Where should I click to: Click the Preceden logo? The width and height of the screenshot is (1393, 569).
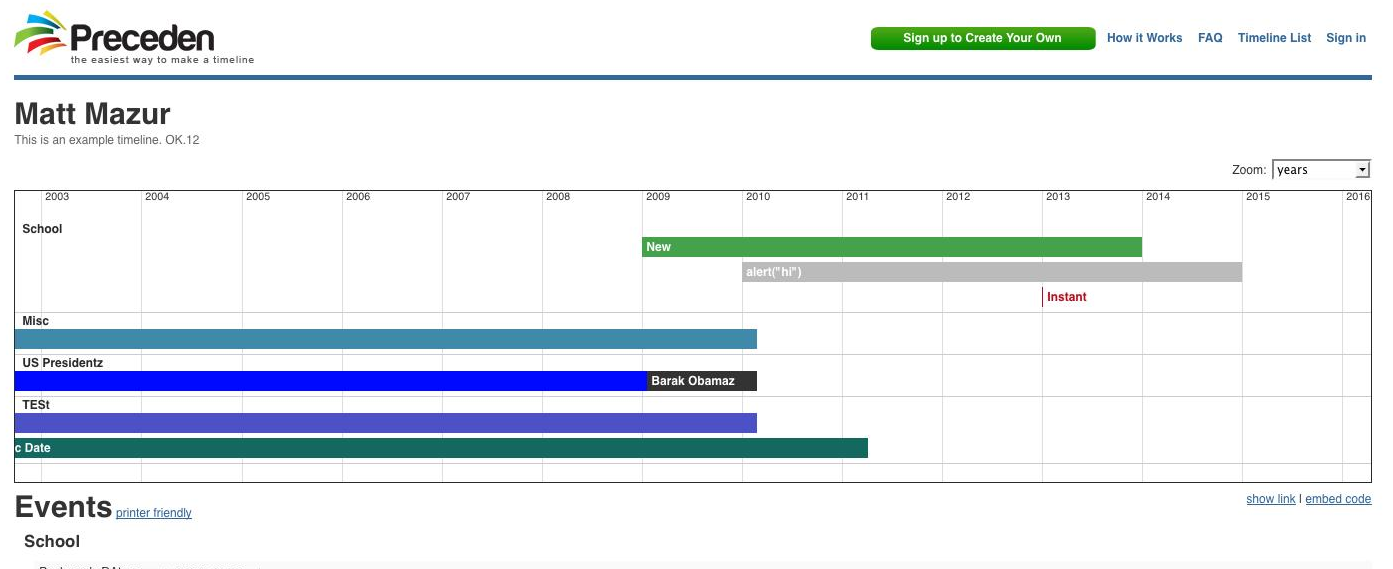[x=134, y=39]
